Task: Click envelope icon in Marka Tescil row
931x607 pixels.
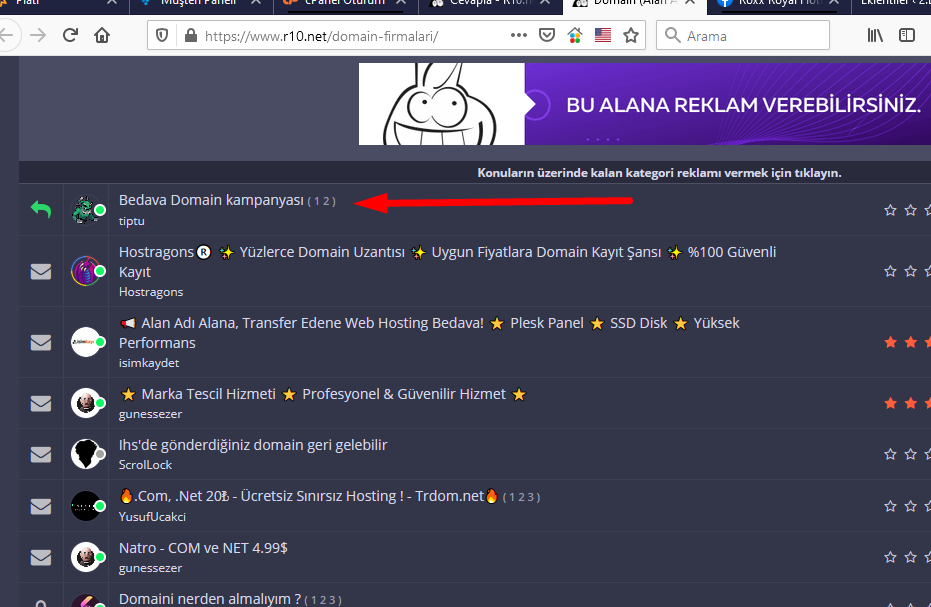Action: 41,404
